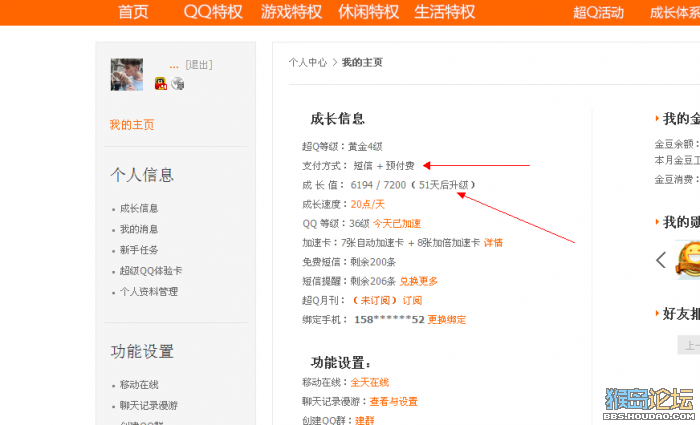Click the 超Q等级 黄金4级 text

(x=342, y=146)
